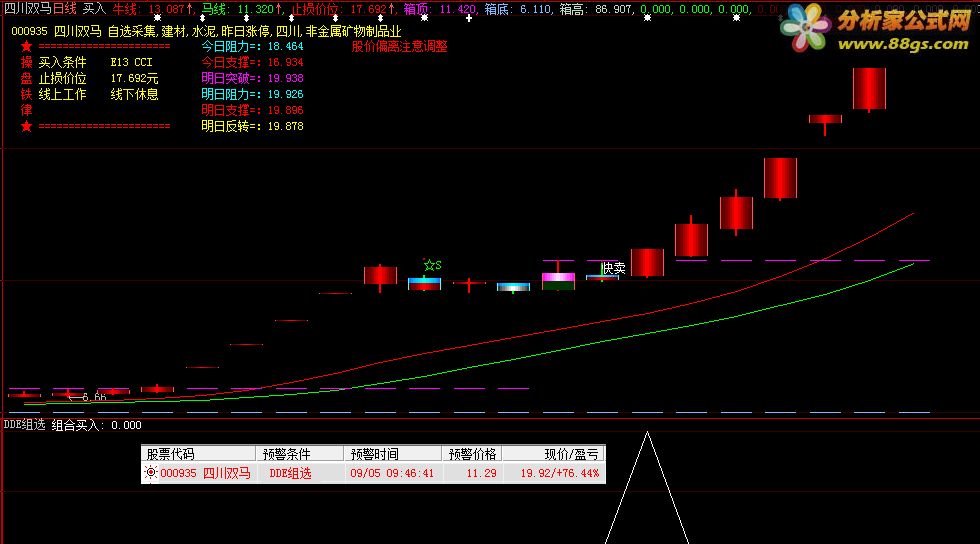Click the sector tags line starting 自选采集
Image resolution: width=980 pixels, height=544 pixels.
tap(254, 31)
